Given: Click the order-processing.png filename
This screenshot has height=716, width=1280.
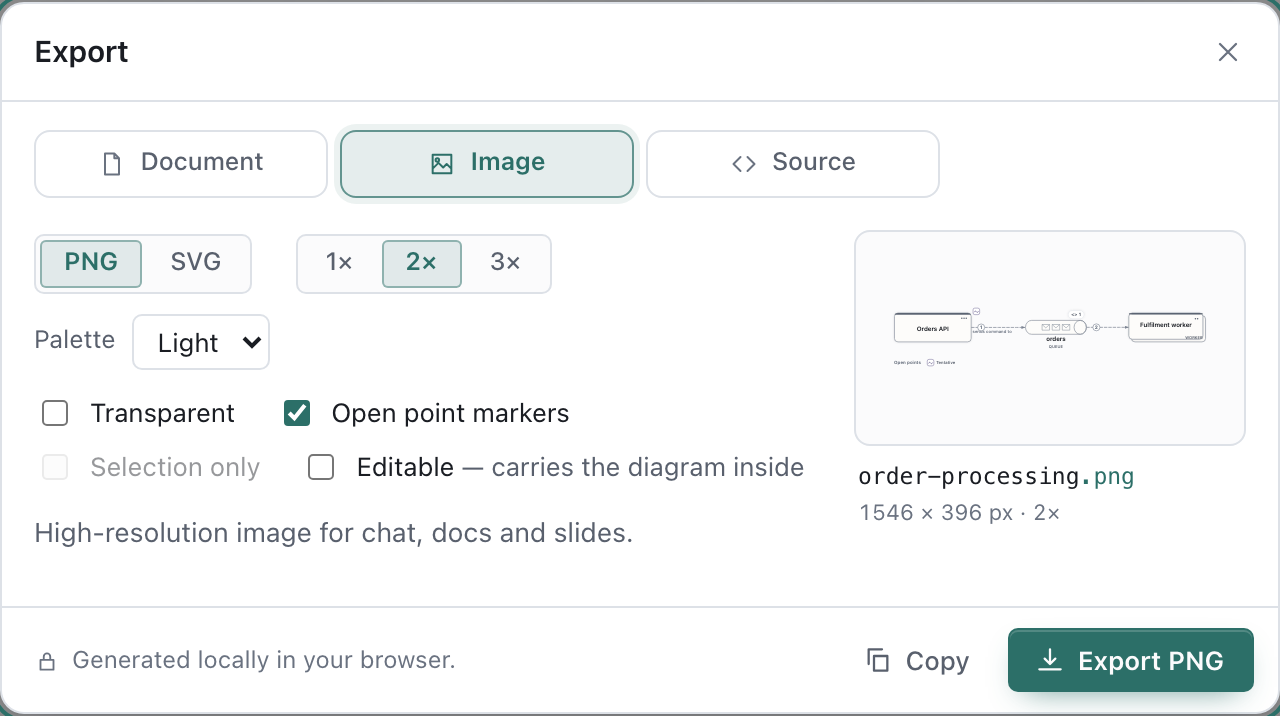Looking at the screenshot, I should pyautogui.click(x=996, y=476).
